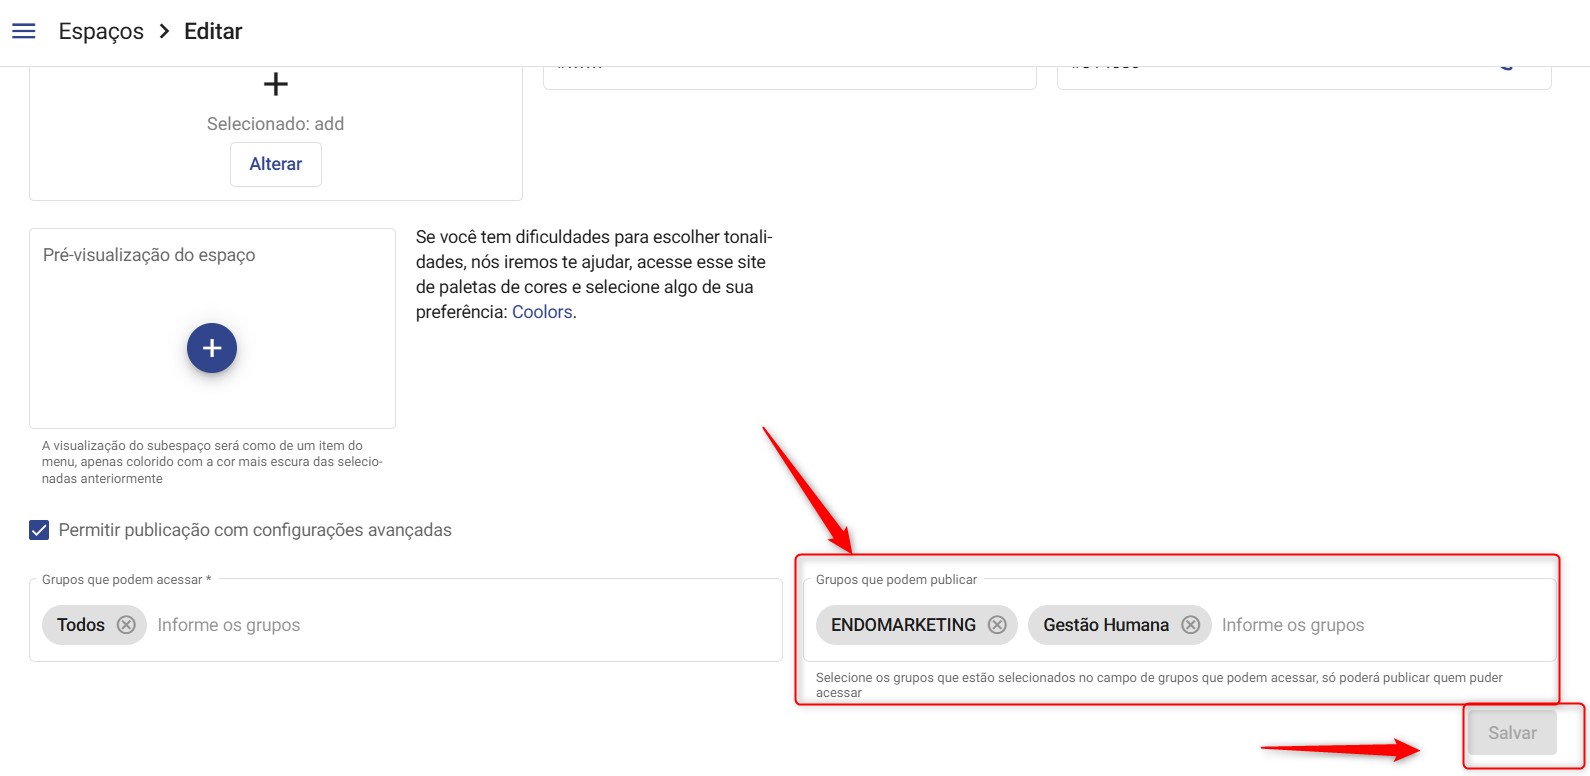1590x776 pixels.
Task: Select the 'Gestão Humana' chip label
Action: [1105, 625]
